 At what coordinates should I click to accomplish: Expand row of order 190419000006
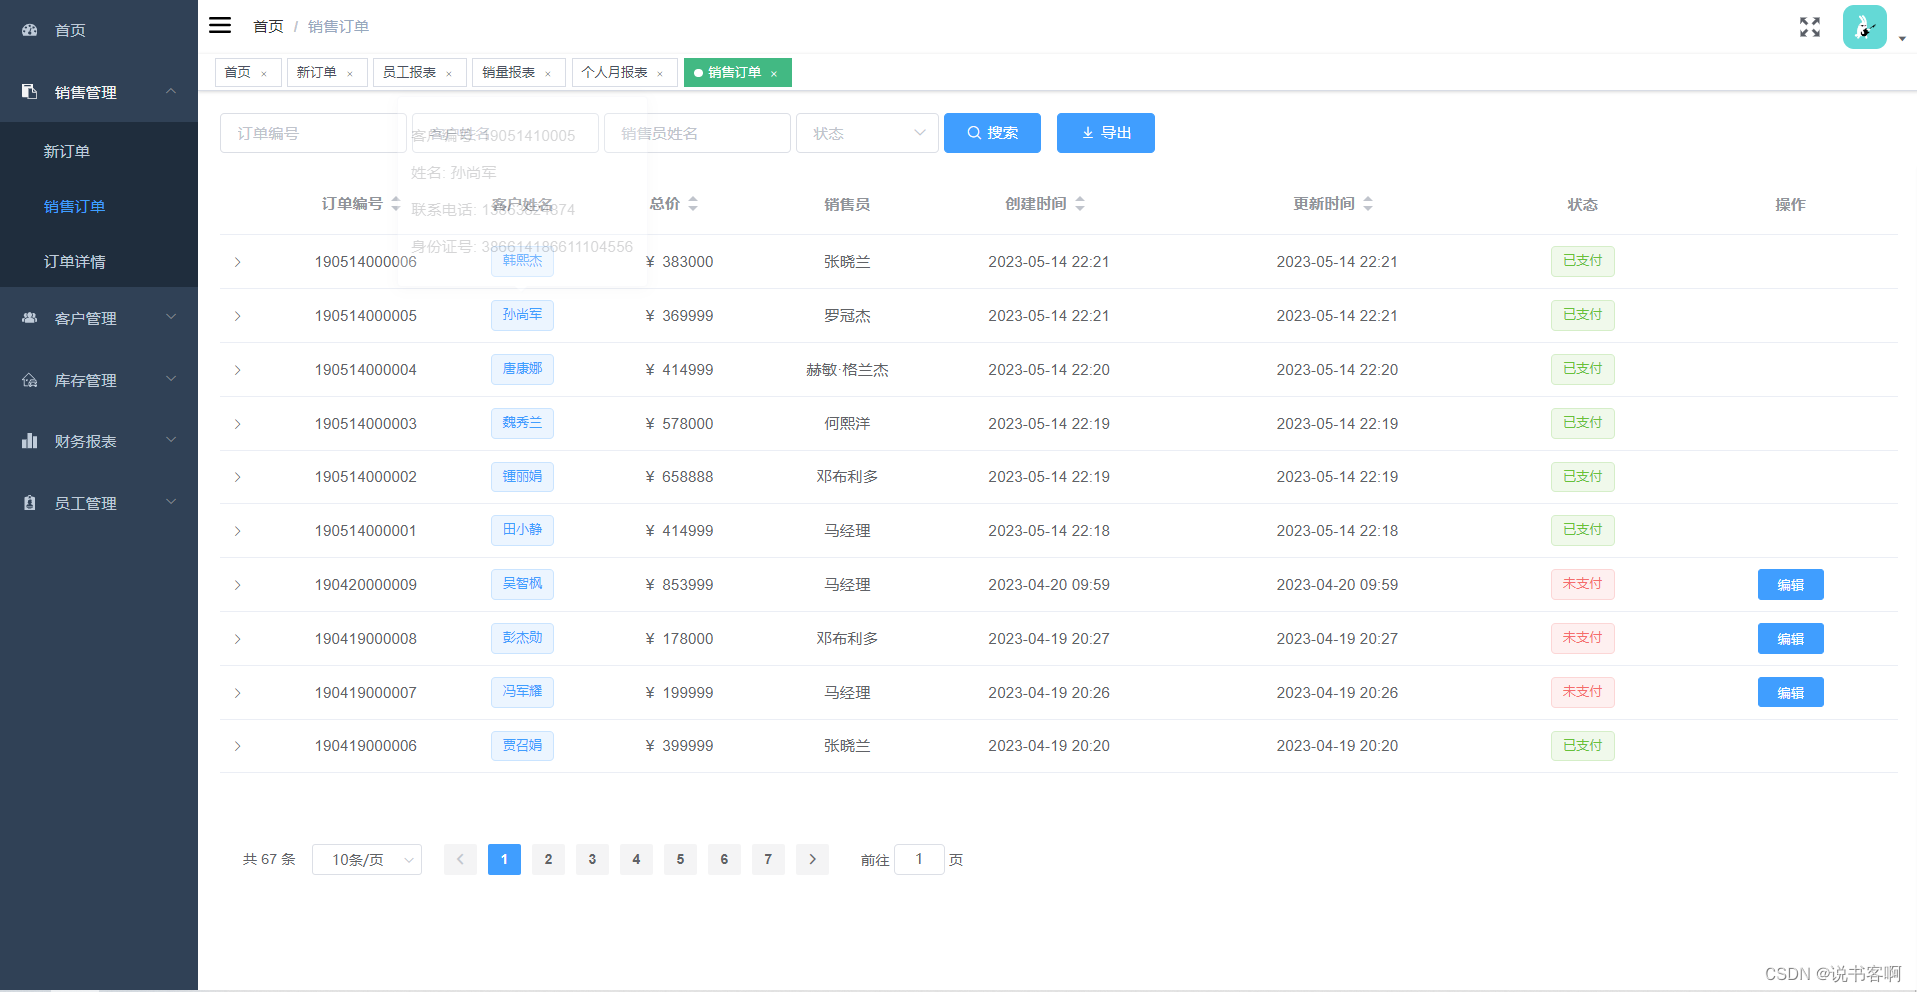237,746
